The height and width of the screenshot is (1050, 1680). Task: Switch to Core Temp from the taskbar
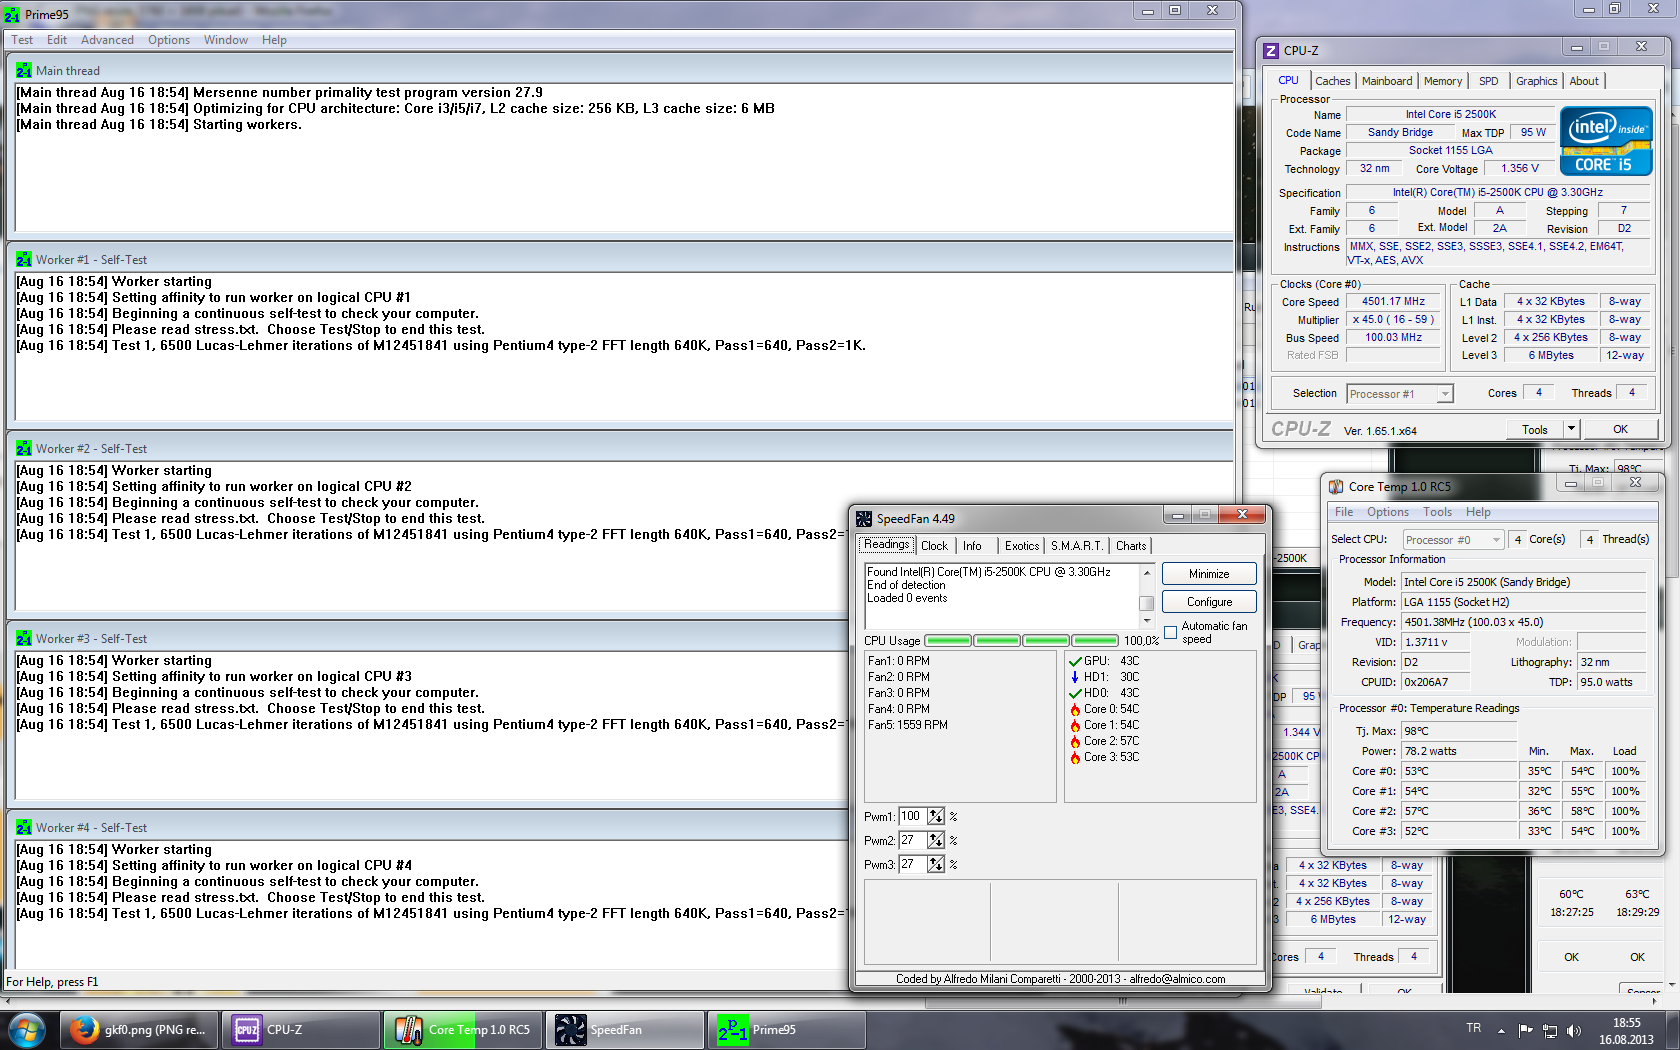[463, 1030]
